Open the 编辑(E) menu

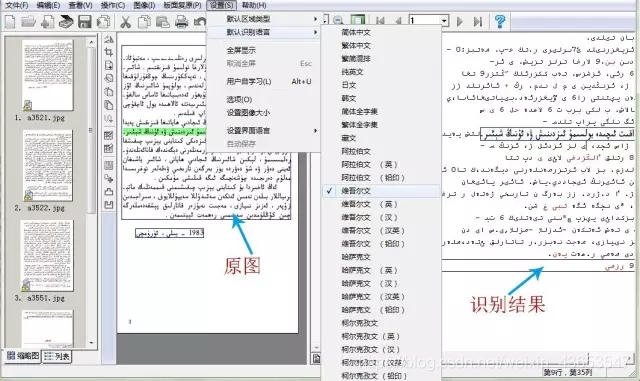48,5
